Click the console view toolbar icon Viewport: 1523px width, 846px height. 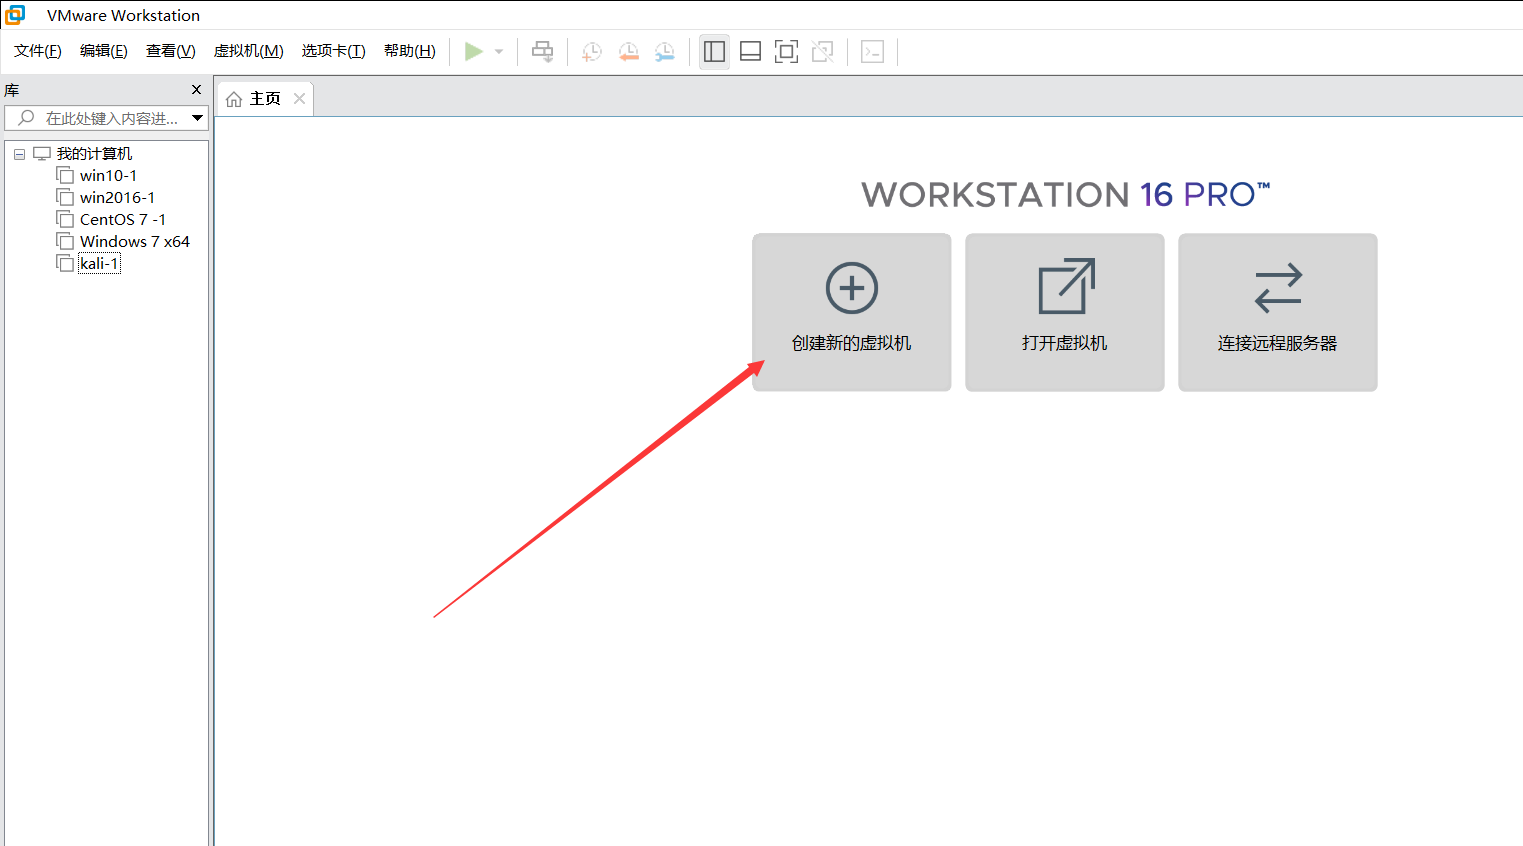(872, 52)
